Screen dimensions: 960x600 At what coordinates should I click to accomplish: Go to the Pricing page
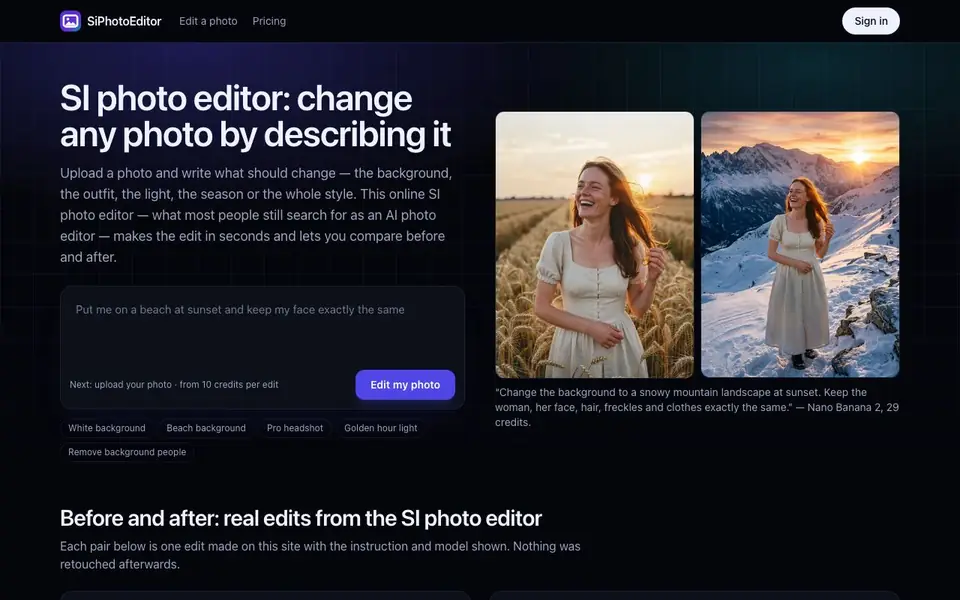pos(269,21)
